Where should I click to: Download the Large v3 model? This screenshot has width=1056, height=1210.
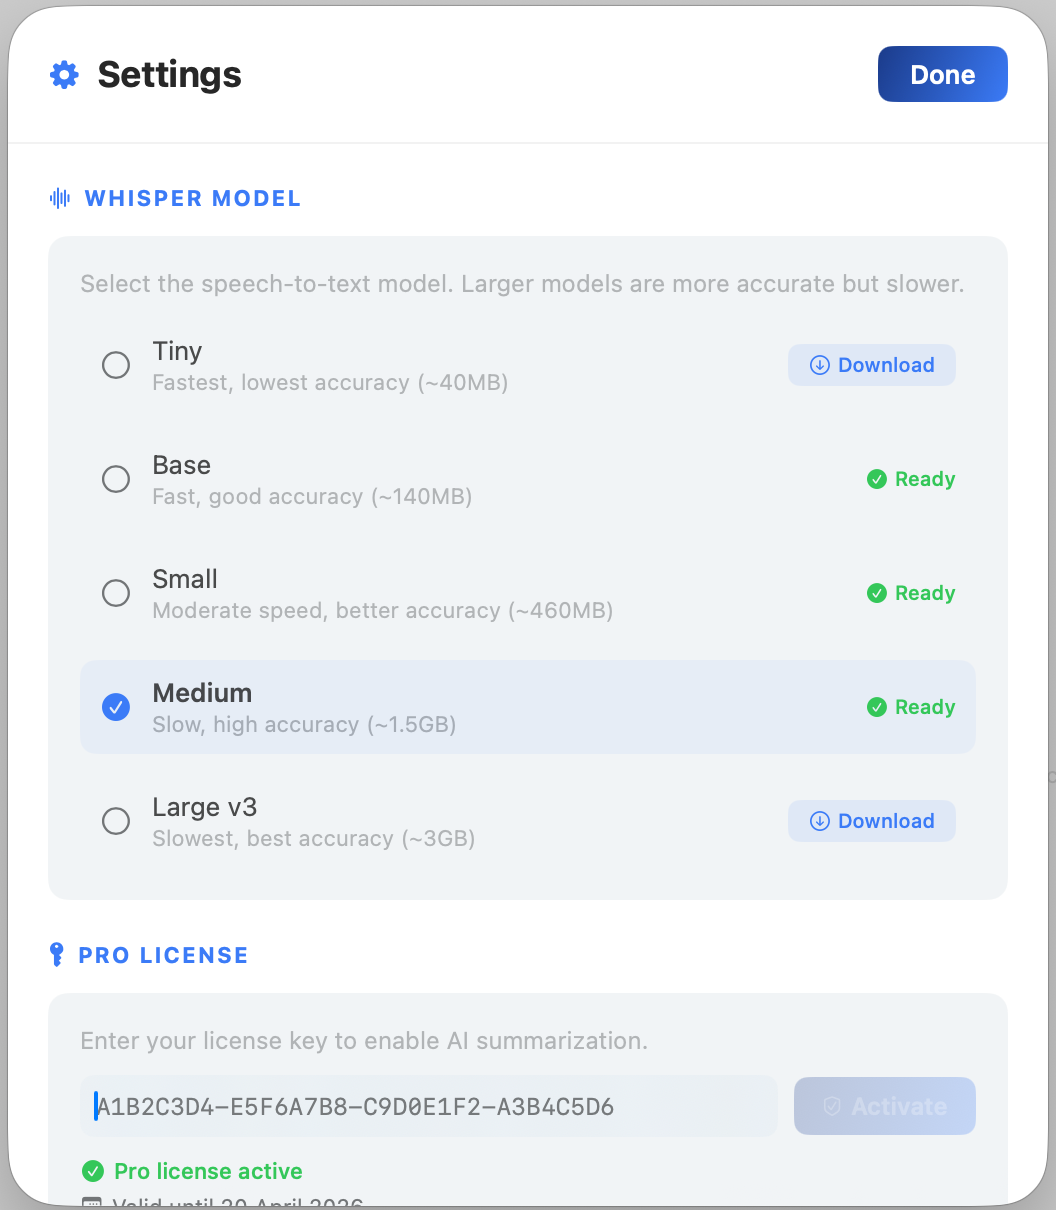tap(872, 821)
